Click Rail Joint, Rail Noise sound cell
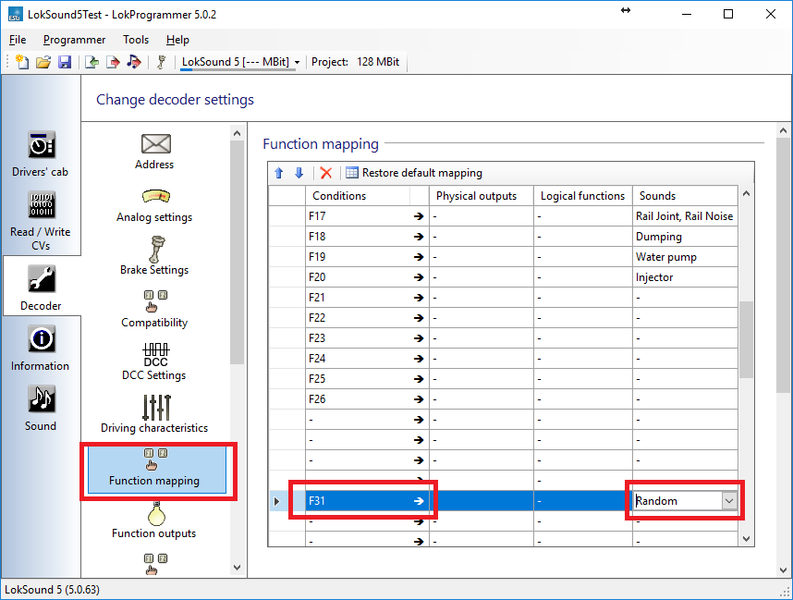This screenshot has width=793, height=600. pos(685,216)
